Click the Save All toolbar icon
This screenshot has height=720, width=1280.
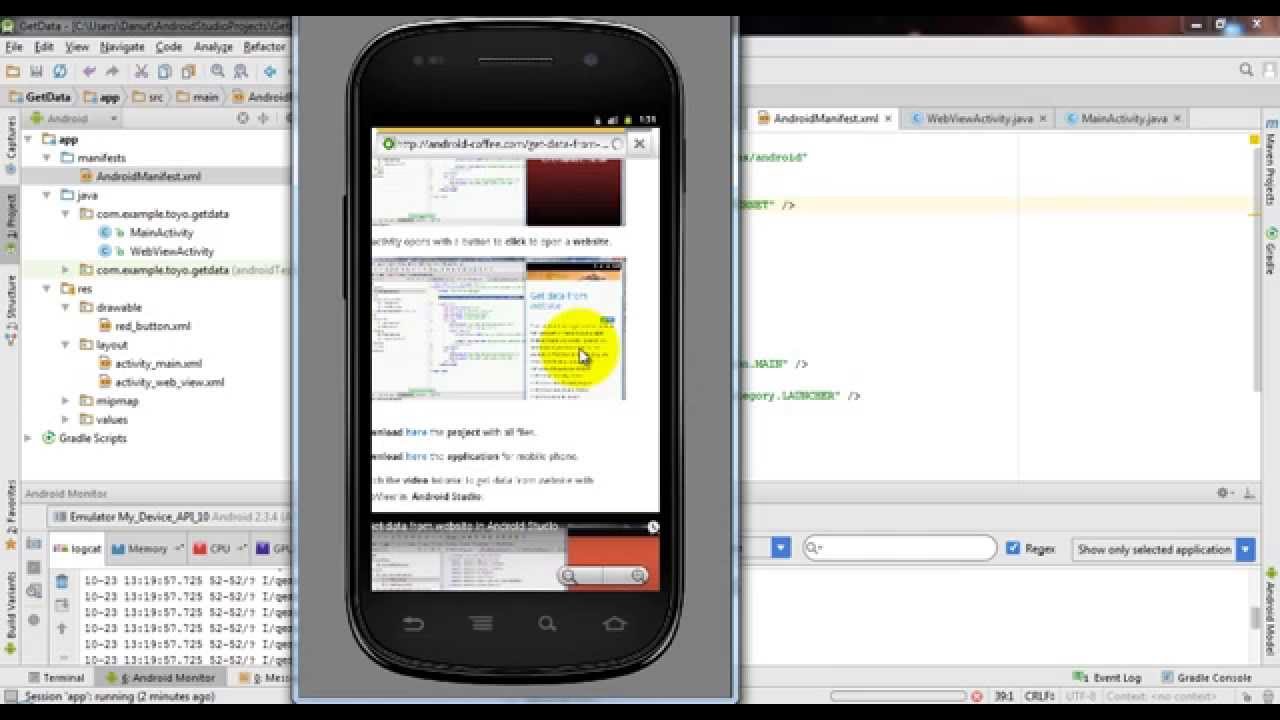coord(36,71)
